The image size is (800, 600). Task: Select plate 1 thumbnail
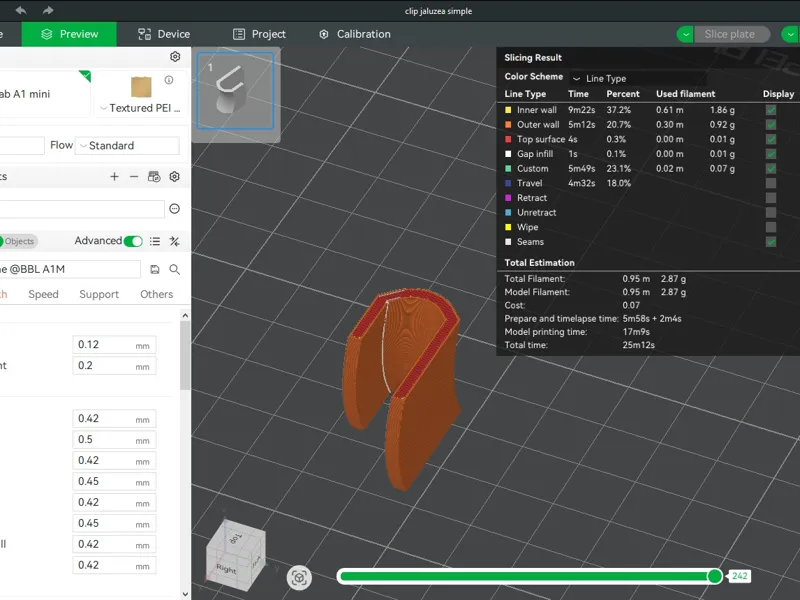coord(236,91)
